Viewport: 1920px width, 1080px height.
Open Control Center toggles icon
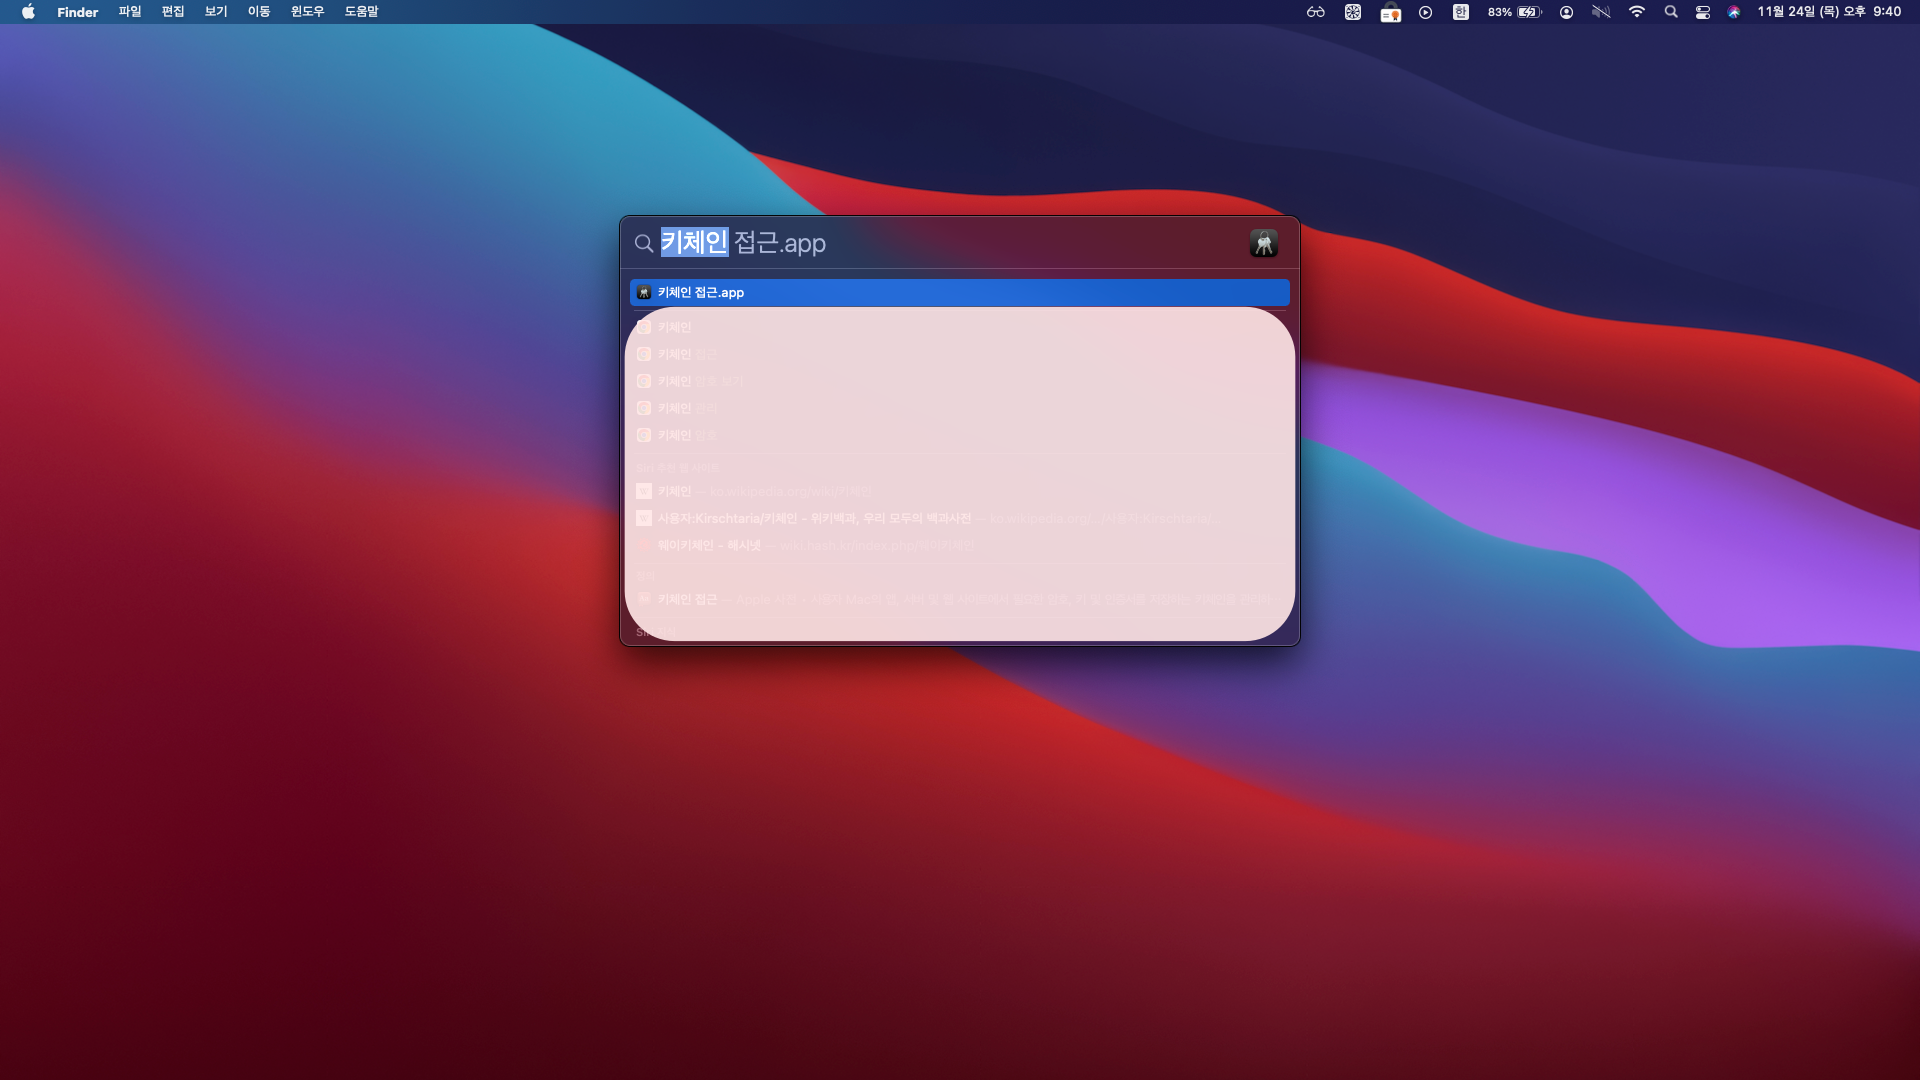point(1702,12)
